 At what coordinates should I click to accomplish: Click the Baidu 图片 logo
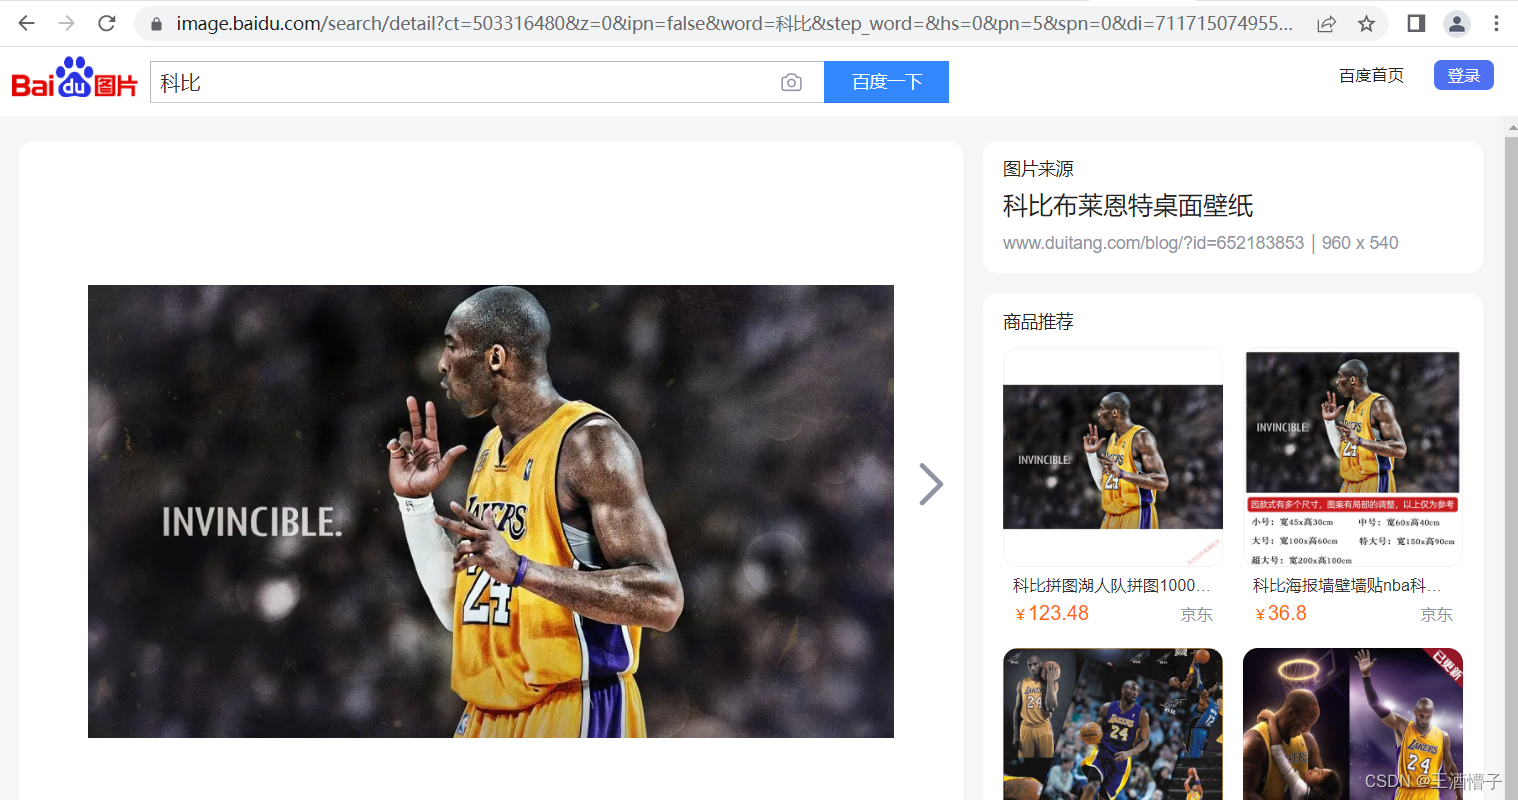tap(74, 78)
